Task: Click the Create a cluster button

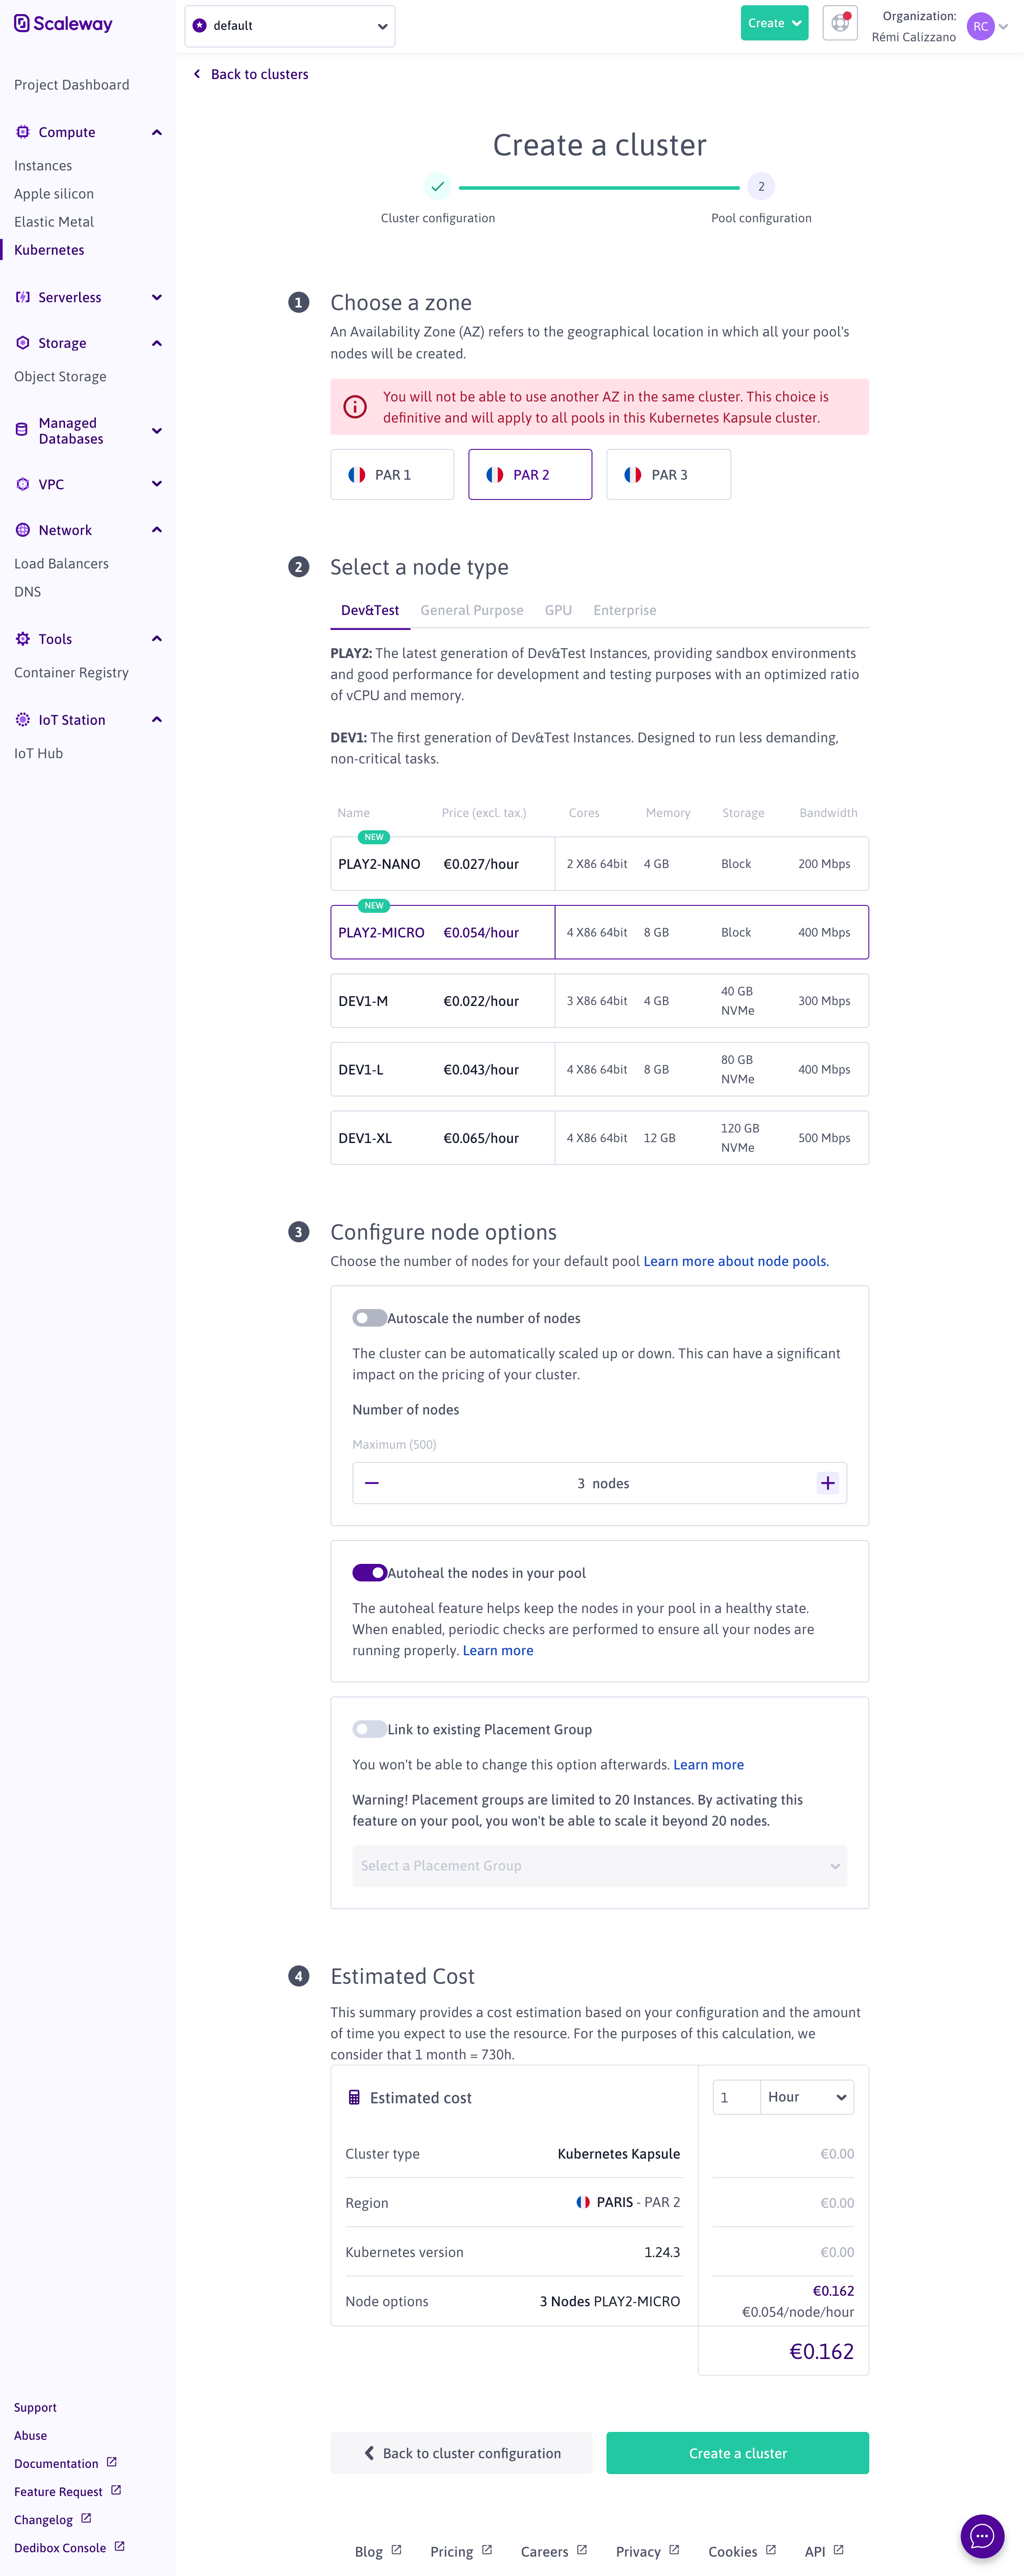Action: pos(737,2453)
